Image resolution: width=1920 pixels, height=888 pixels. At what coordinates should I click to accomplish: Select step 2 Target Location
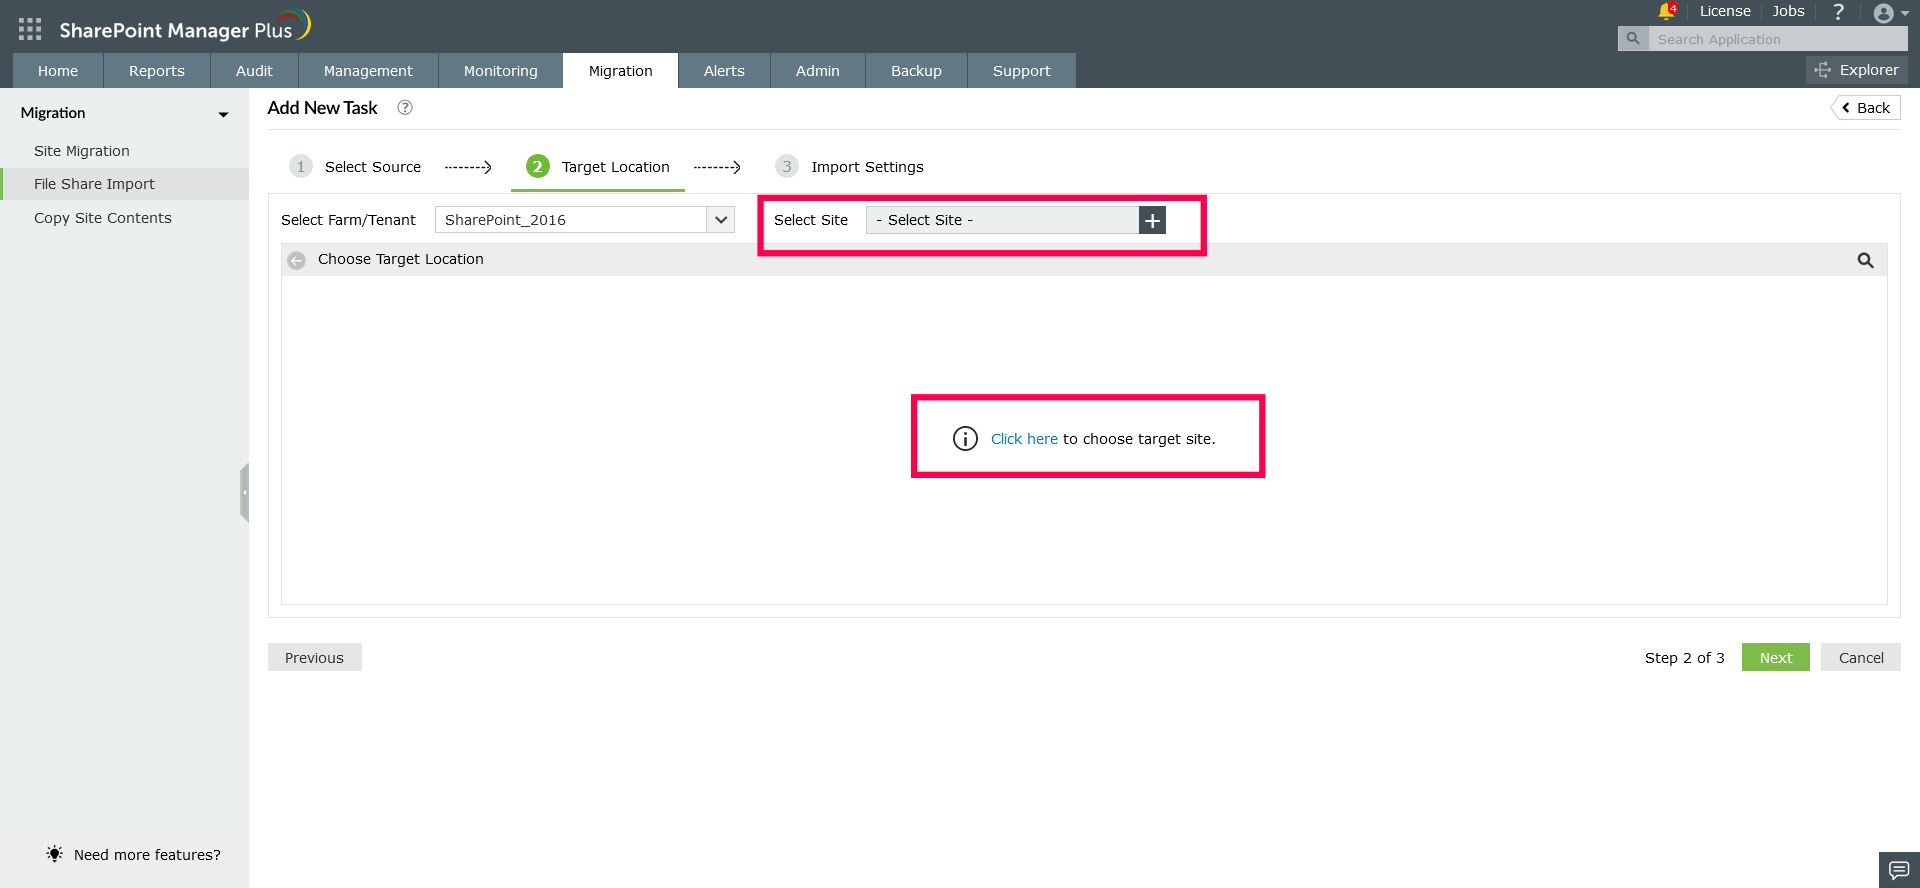pyautogui.click(x=598, y=167)
